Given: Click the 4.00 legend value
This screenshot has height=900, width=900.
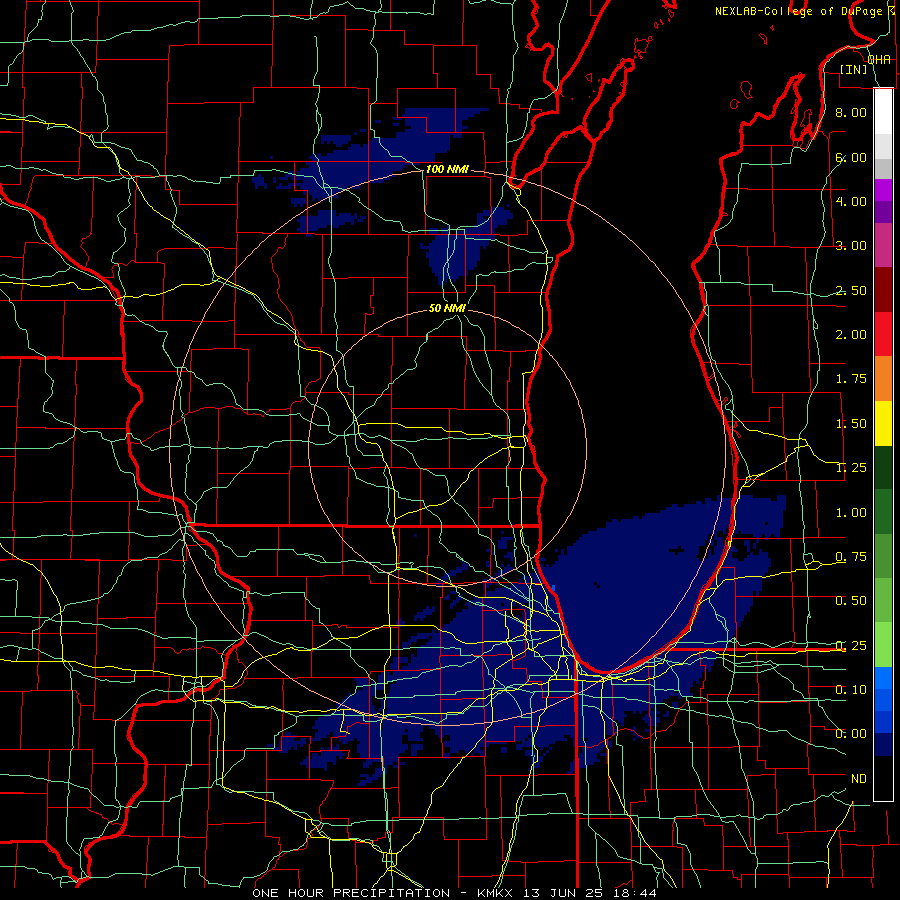Looking at the screenshot, I should tap(851, 201).
